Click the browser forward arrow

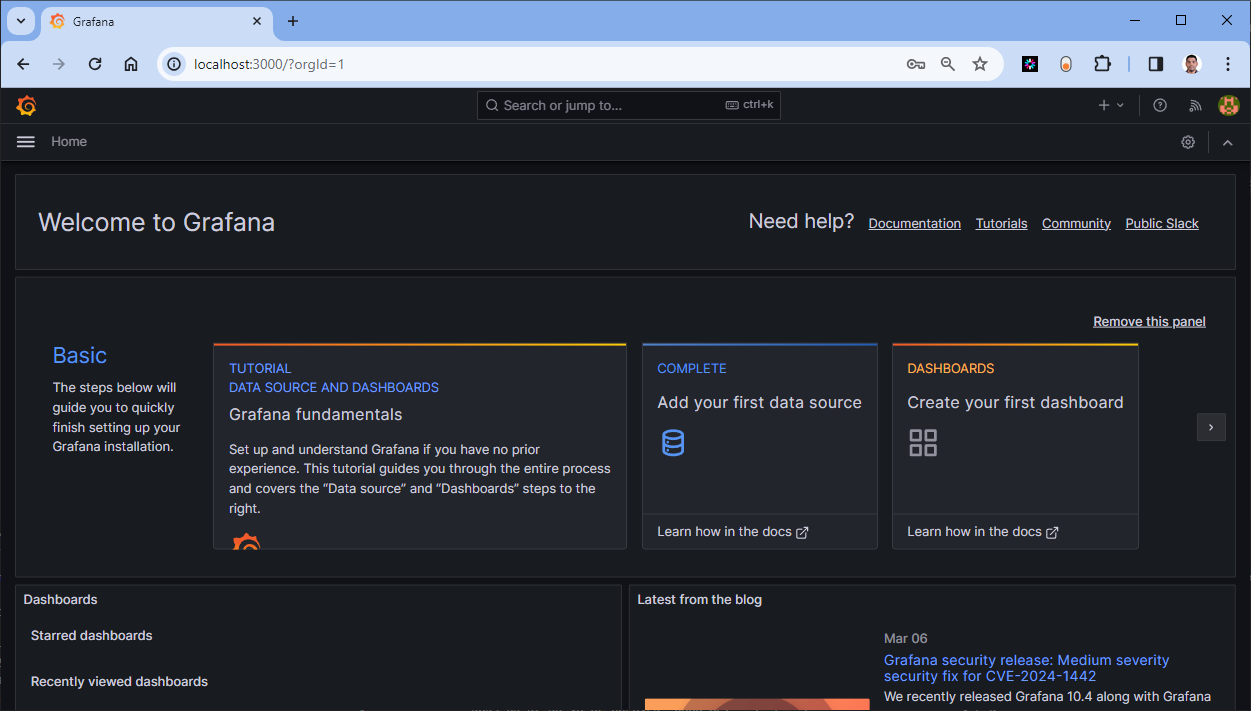pyautogui.click(x=59, y=64)
